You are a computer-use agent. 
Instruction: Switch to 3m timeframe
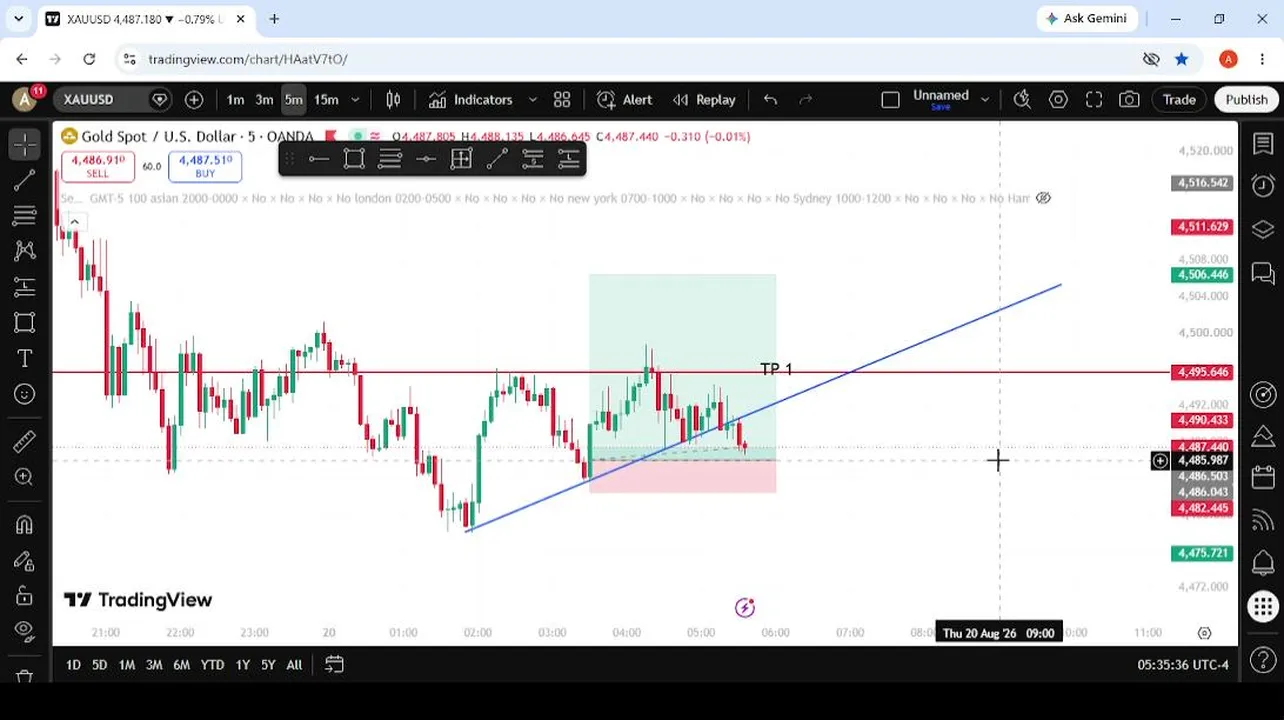[264, 99]
